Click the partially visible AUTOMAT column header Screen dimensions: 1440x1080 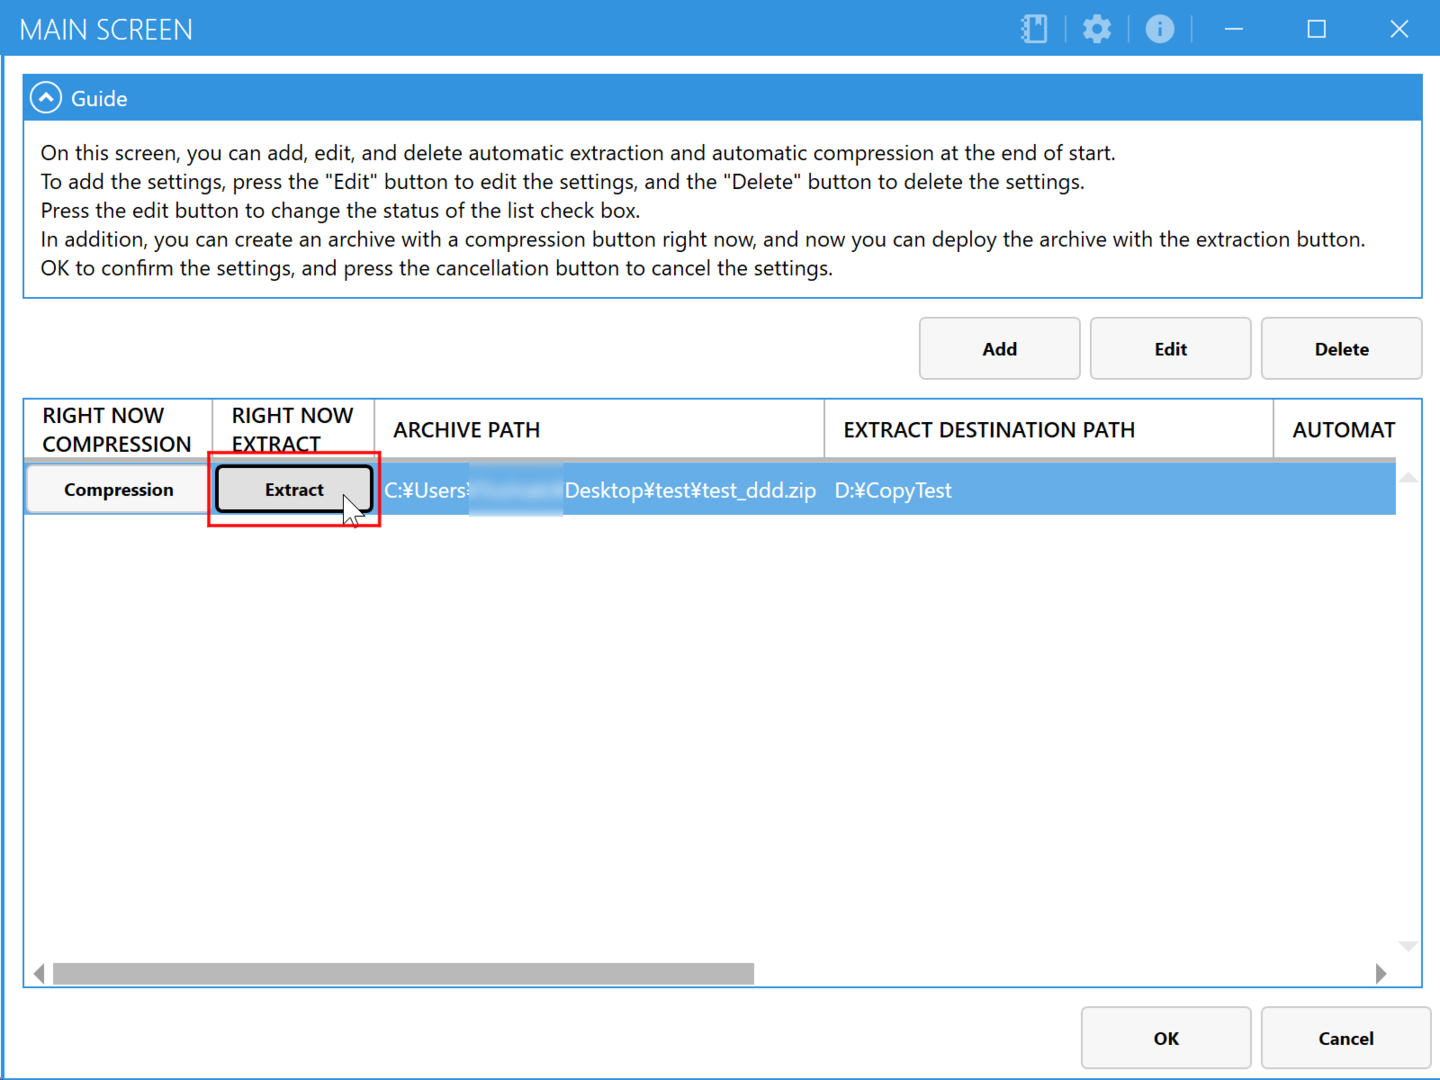(x=1343, y=430)
